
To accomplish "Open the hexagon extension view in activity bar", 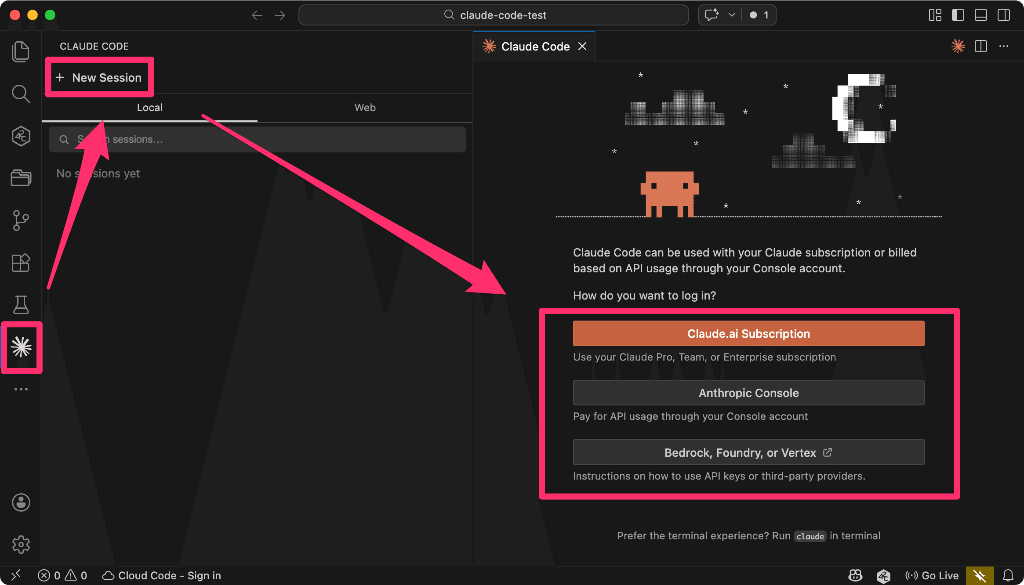I will tap(21, 136).
